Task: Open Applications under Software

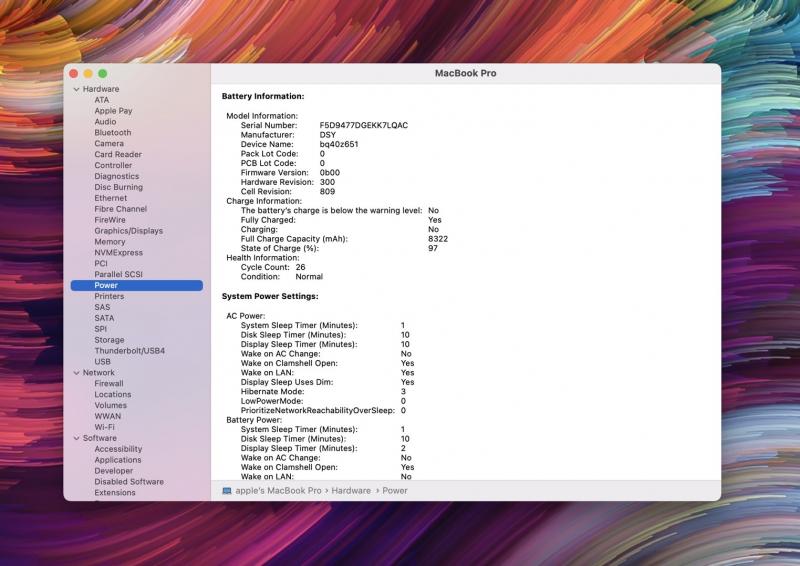Action: pyautogui.click(x=118, y=460)
